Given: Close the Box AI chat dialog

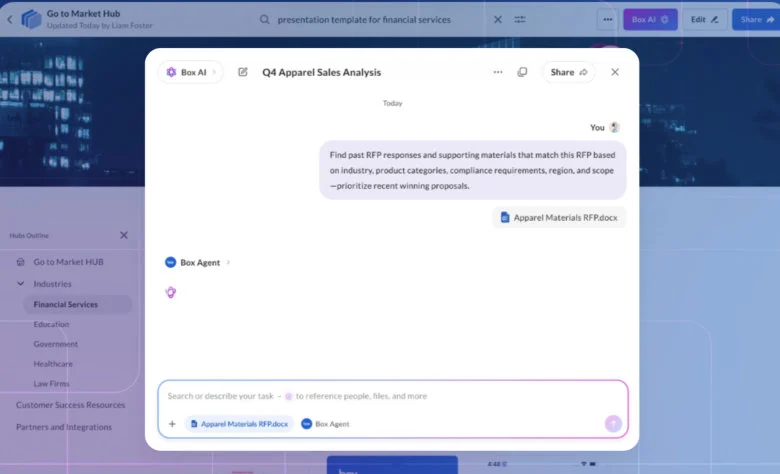Looking at the screenshot, I should [x=615, y=72].
